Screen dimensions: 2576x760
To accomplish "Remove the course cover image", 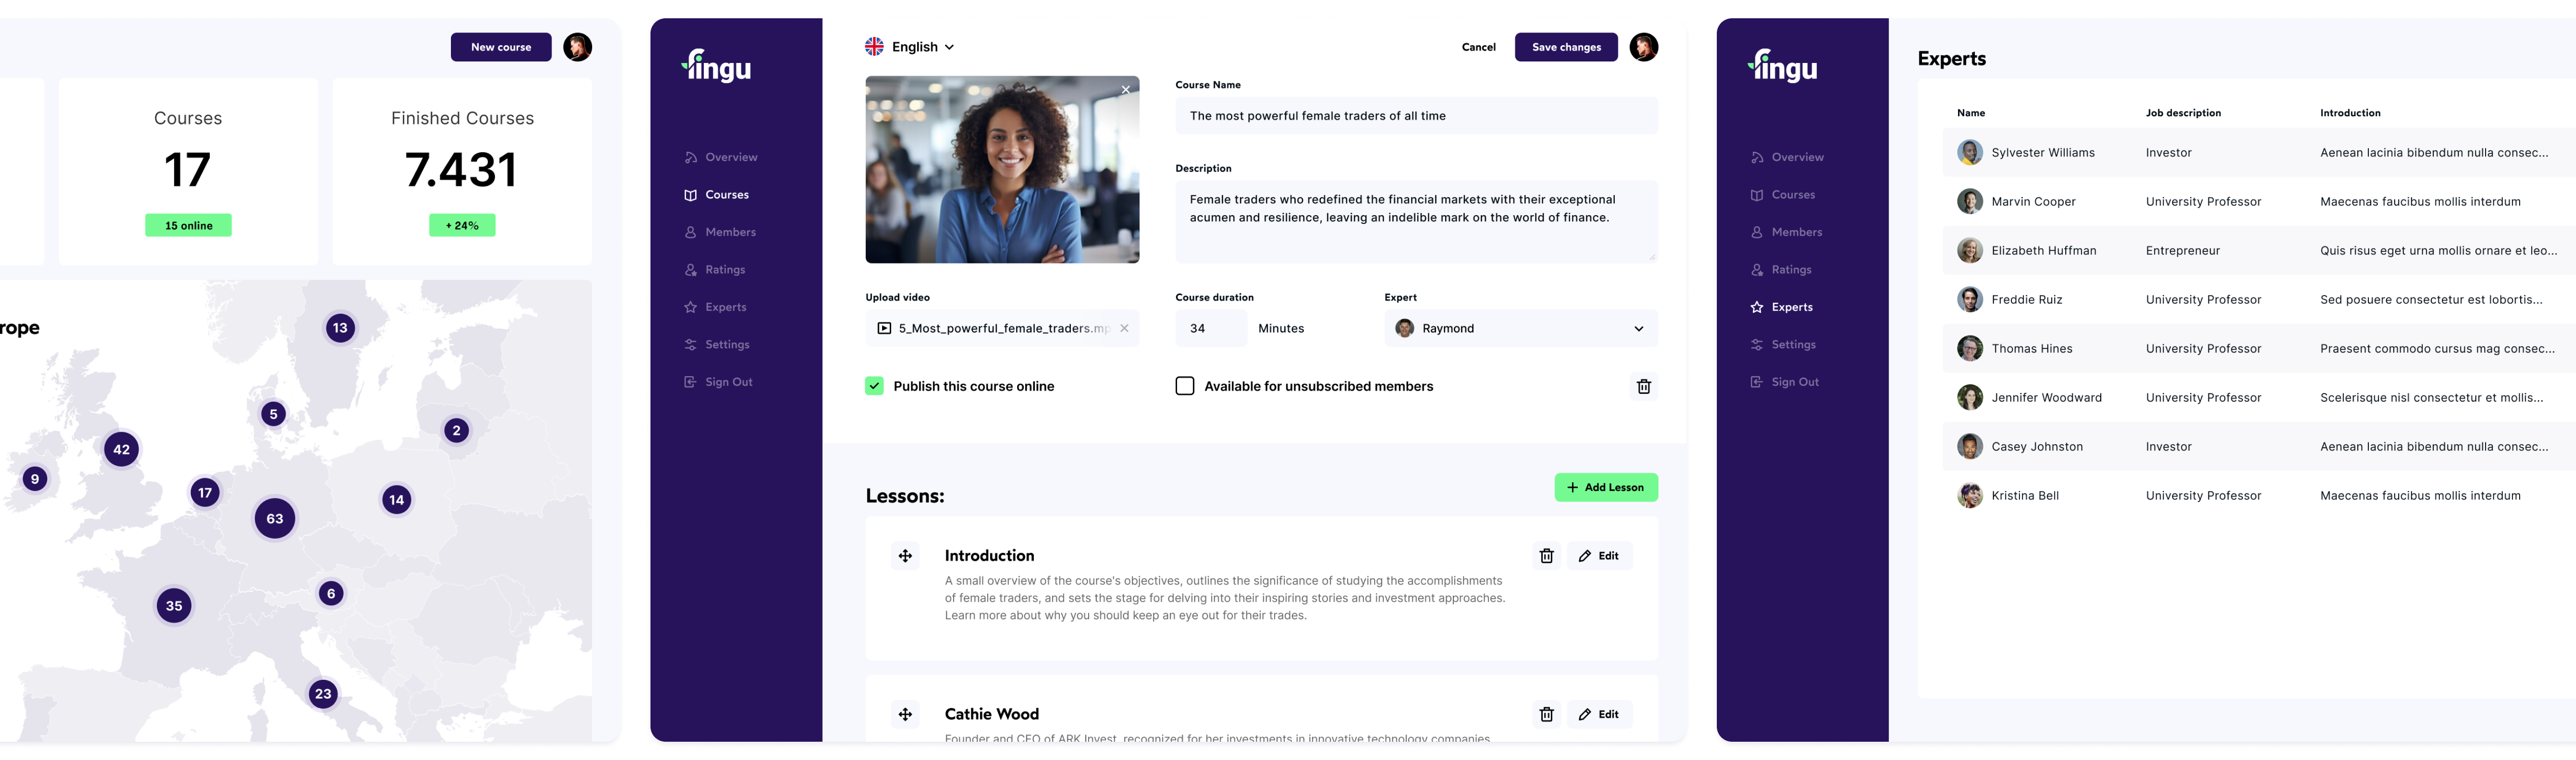I will [1125, 90].
